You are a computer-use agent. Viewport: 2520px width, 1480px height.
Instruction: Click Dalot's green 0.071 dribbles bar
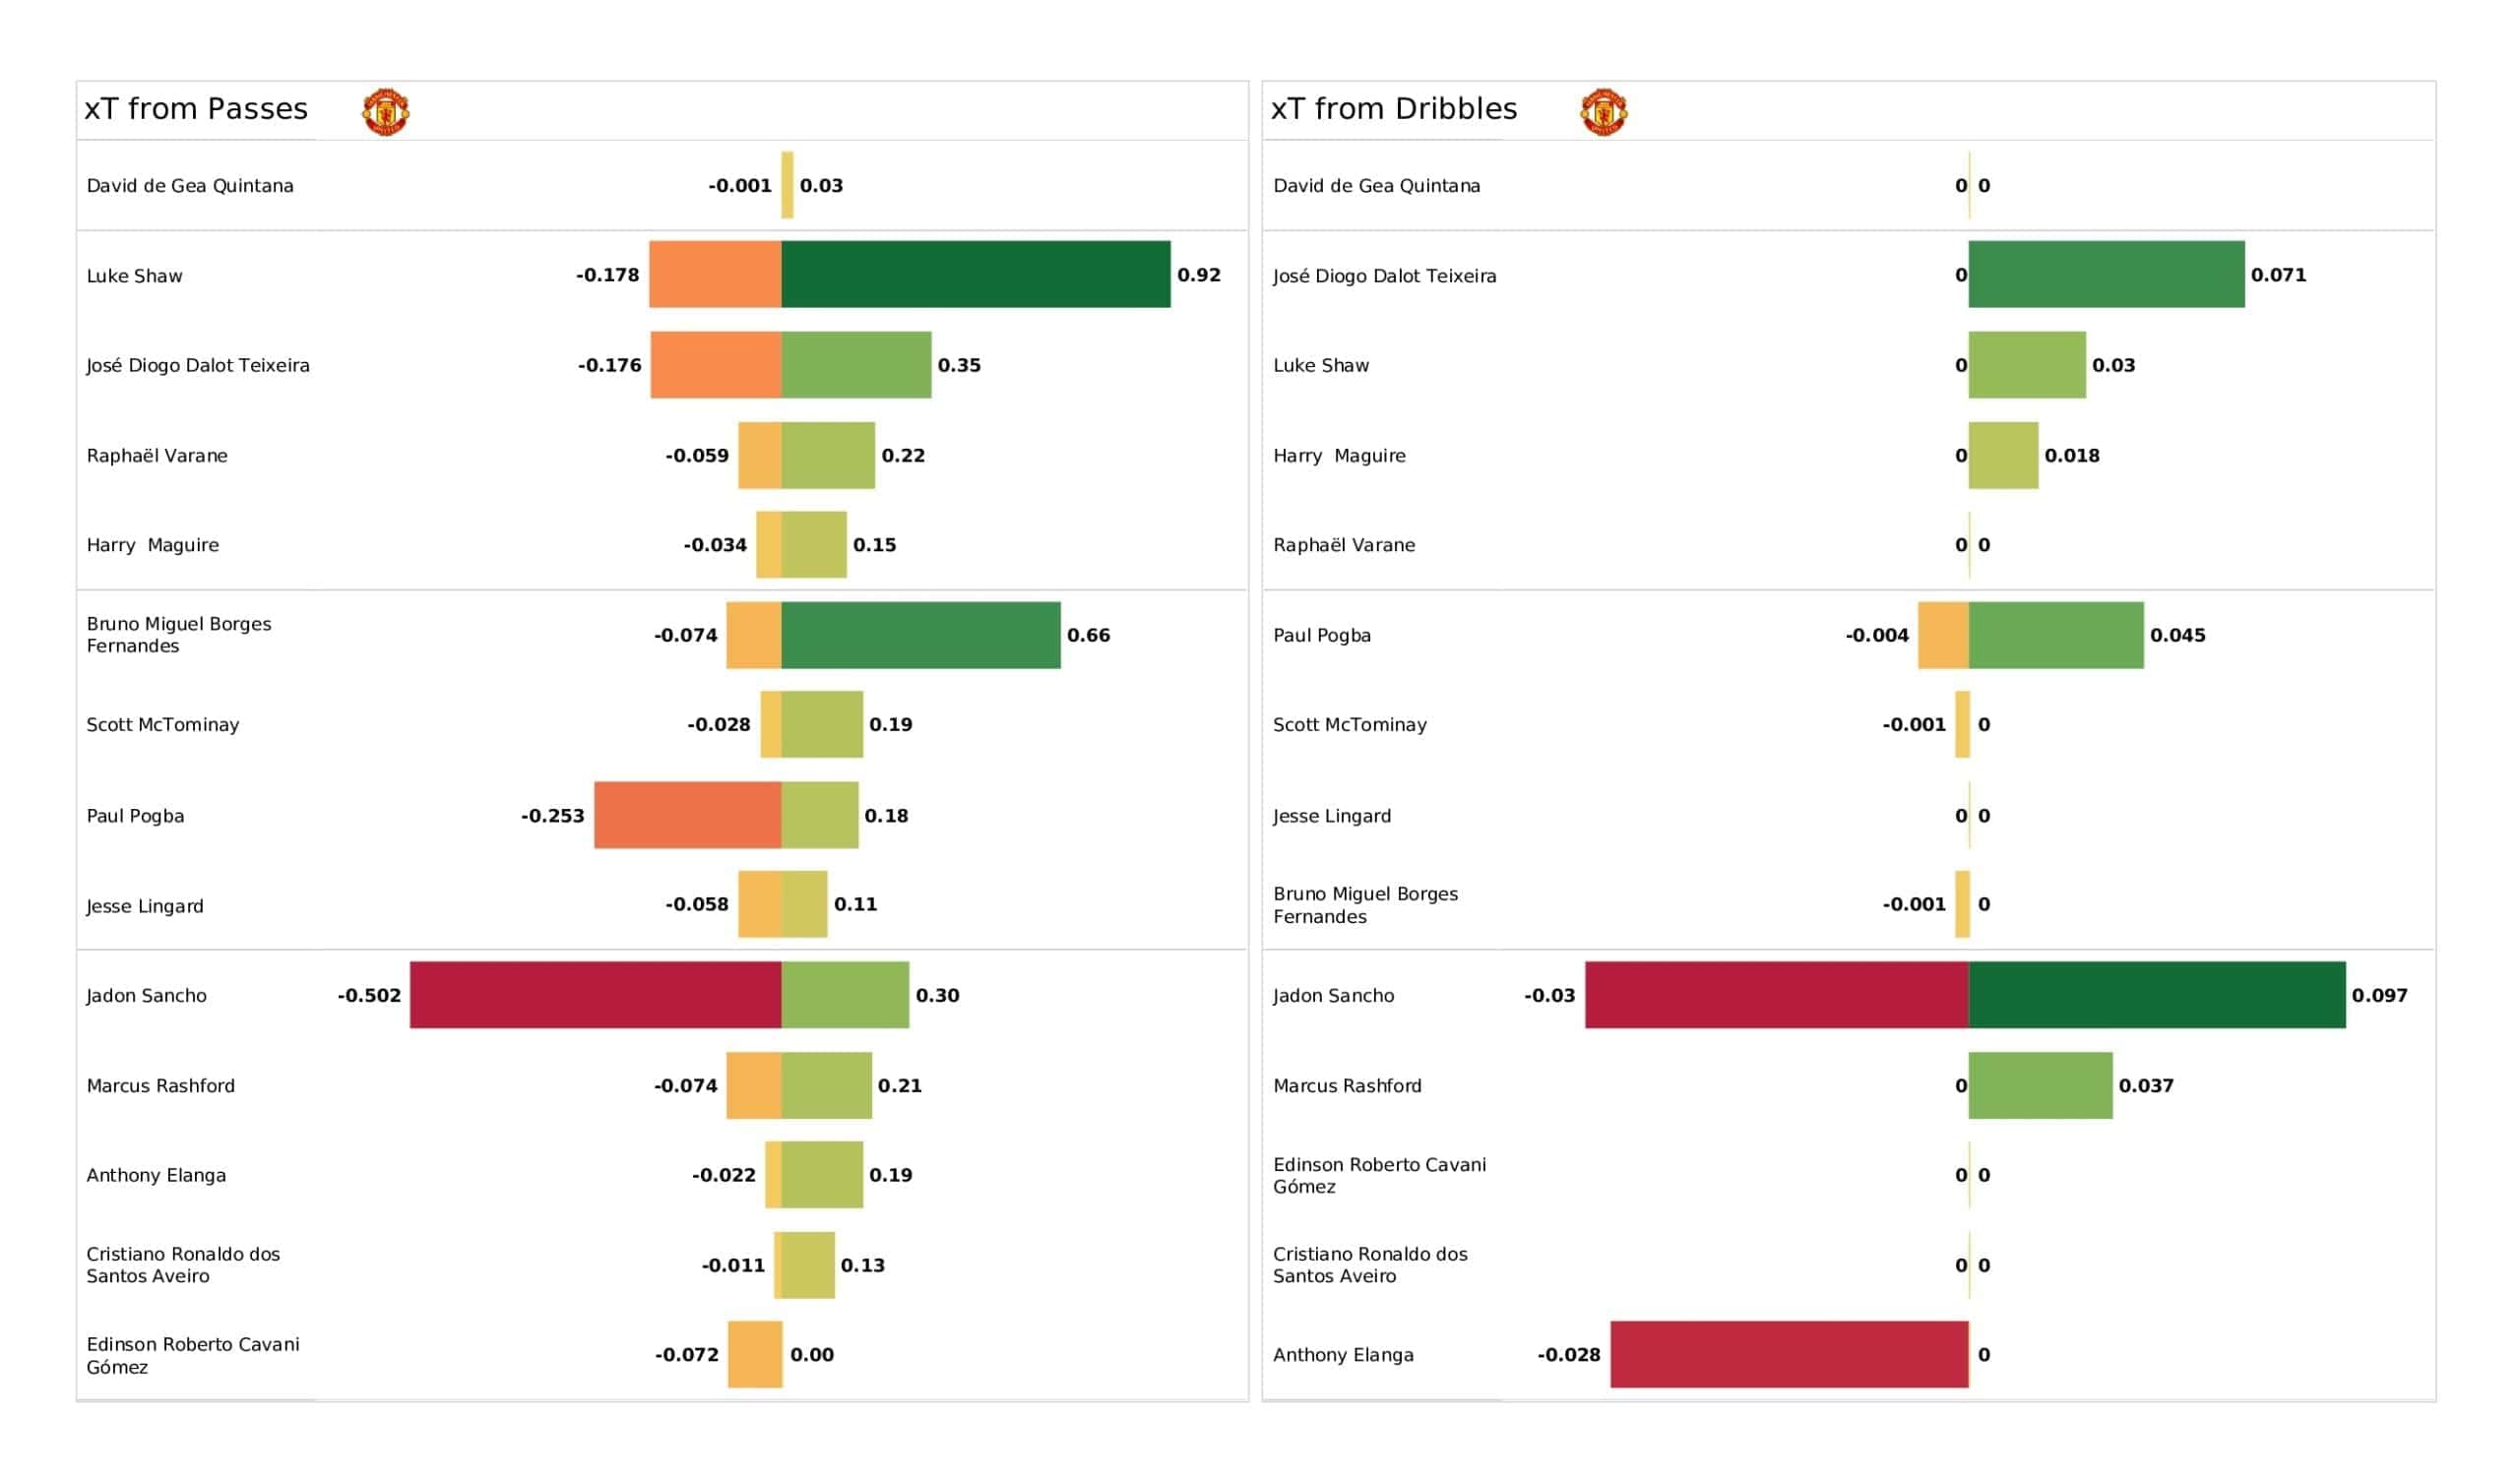[2106, 274]
